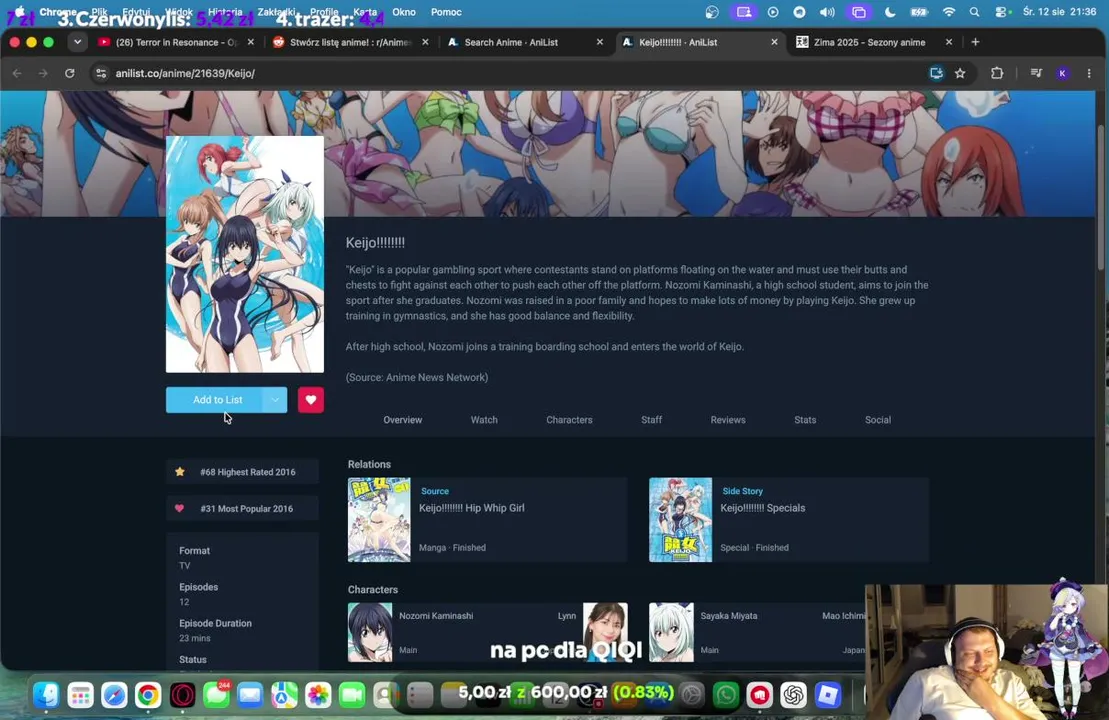Click Sayaka Miyata character portrait
The height and width of the screenshot is (720, 1109).
coord(671,632)
